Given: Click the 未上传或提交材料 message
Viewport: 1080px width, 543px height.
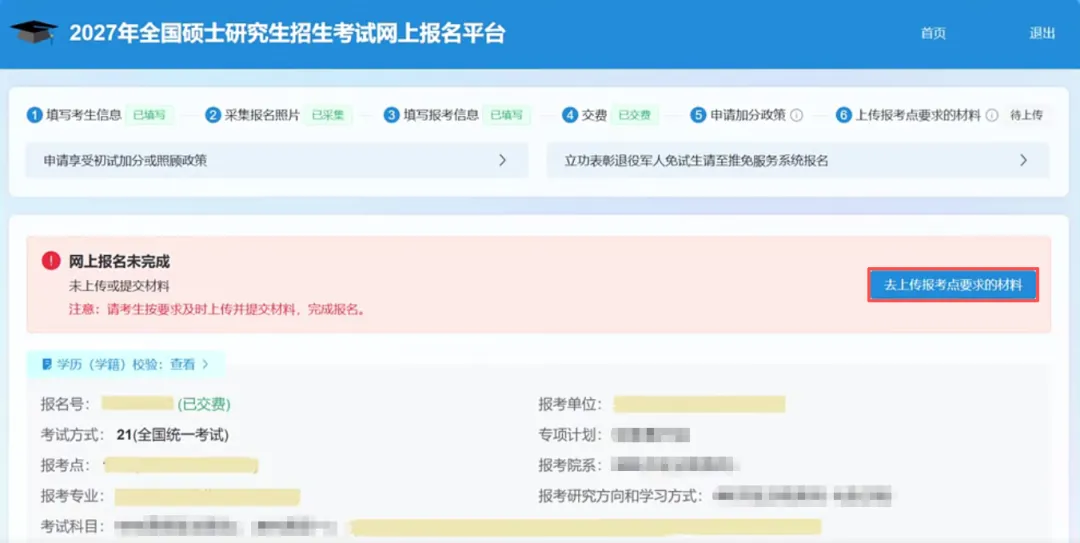Looking at the screenshot, I should click(119, 285).
